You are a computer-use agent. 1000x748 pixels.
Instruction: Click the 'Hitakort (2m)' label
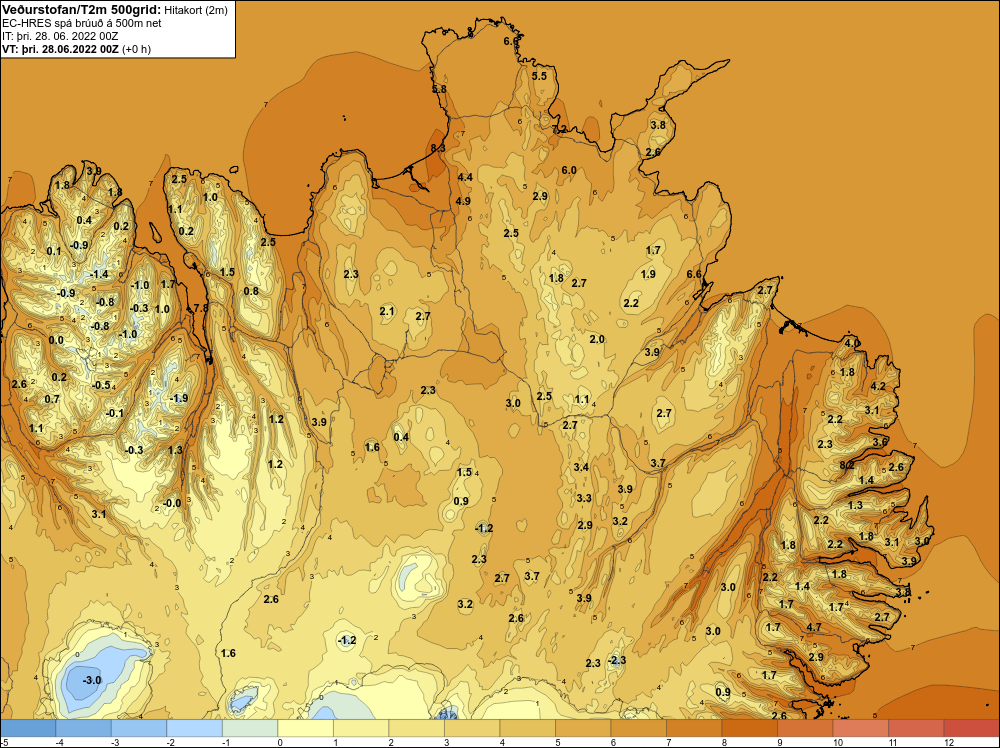(x=196, y=10)
